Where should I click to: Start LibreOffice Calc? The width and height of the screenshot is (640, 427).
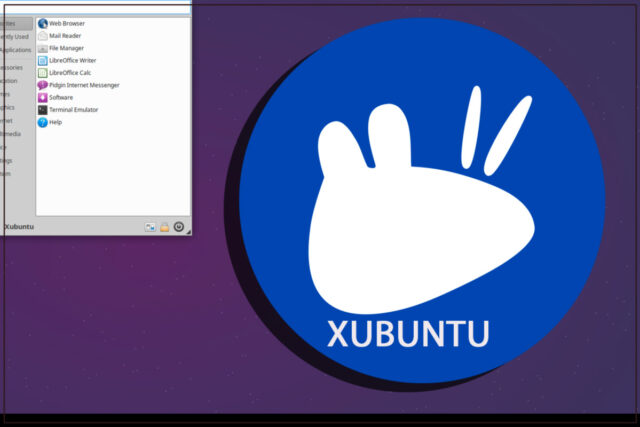tap(113, 73)
